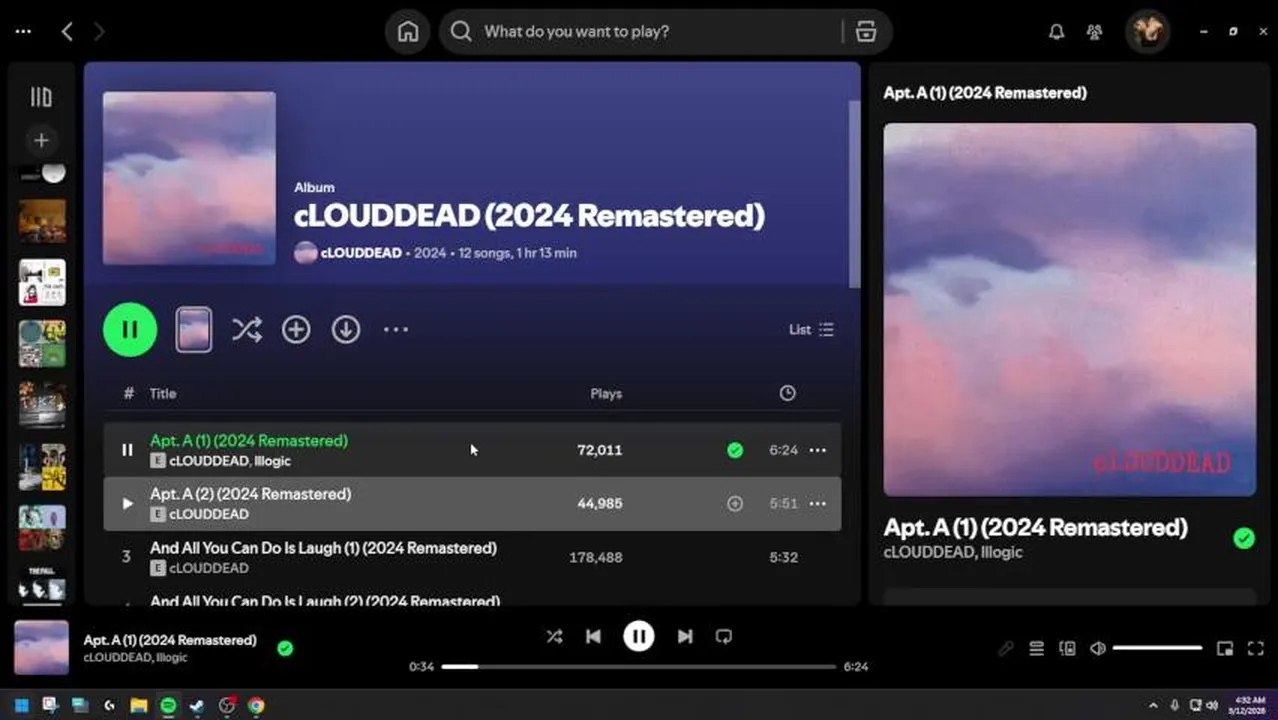Screen dimensions: 1278x720
Task: Mute with the speaker icon
Action: pos(1097,648)
